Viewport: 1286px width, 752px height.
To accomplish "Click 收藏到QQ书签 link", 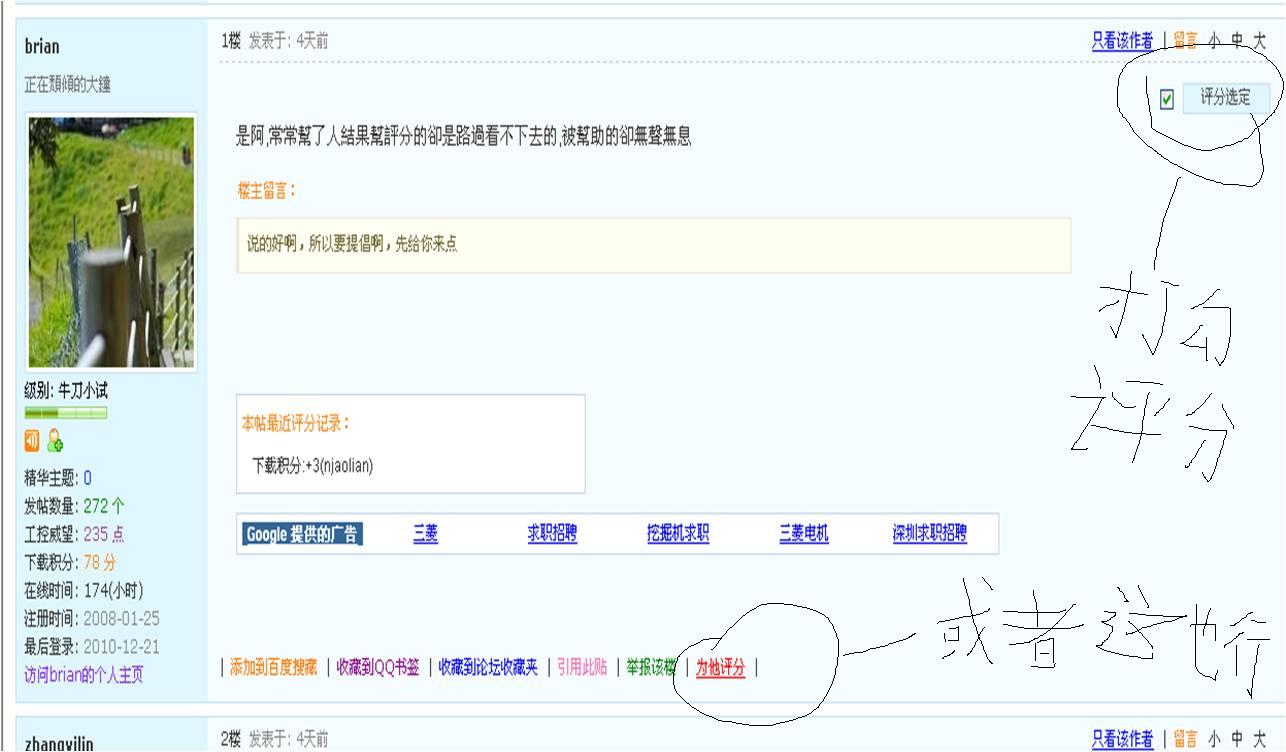I will [x=378, y=667].
